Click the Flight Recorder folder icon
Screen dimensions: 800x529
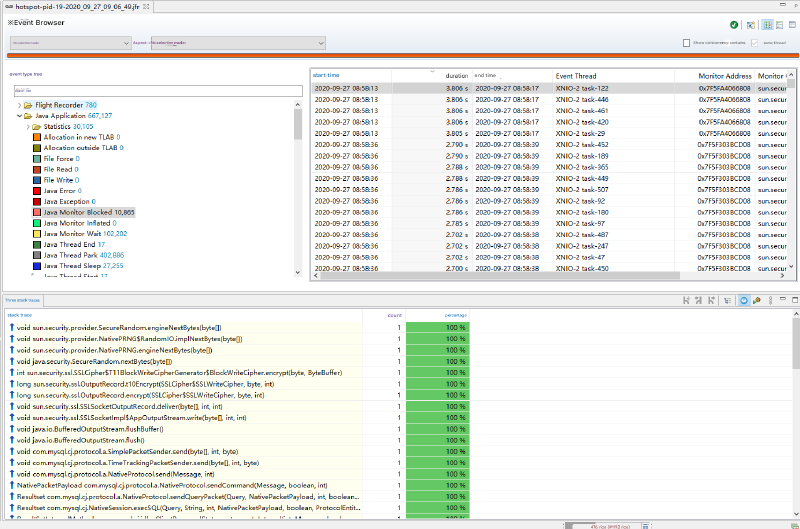pyautogui.click(x=28, y=105)
